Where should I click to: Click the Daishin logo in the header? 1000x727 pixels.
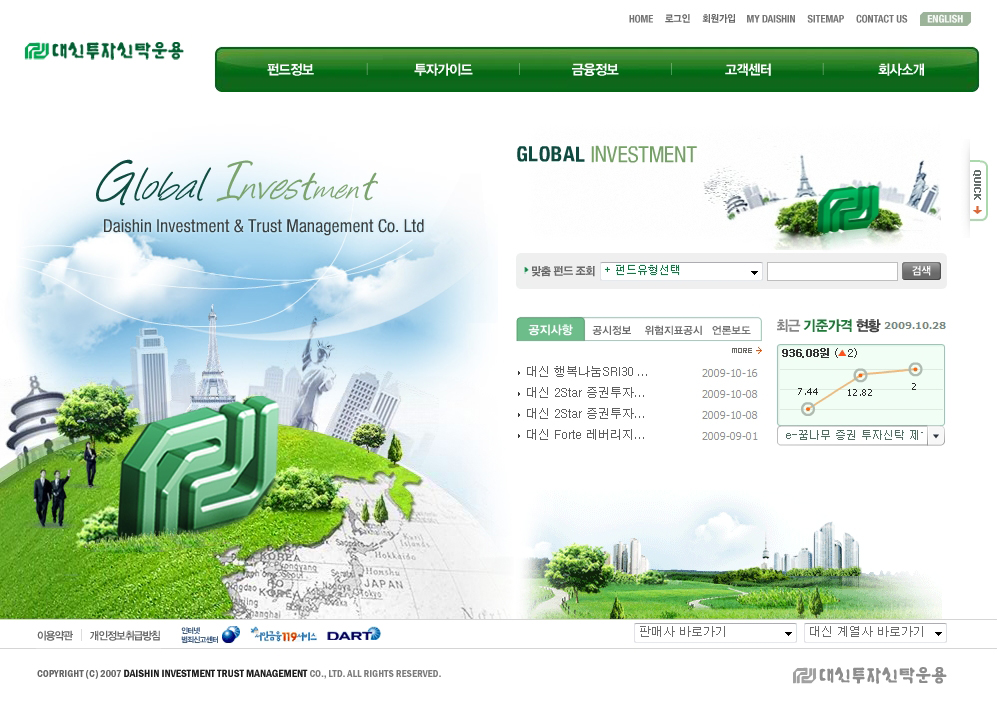104,51
